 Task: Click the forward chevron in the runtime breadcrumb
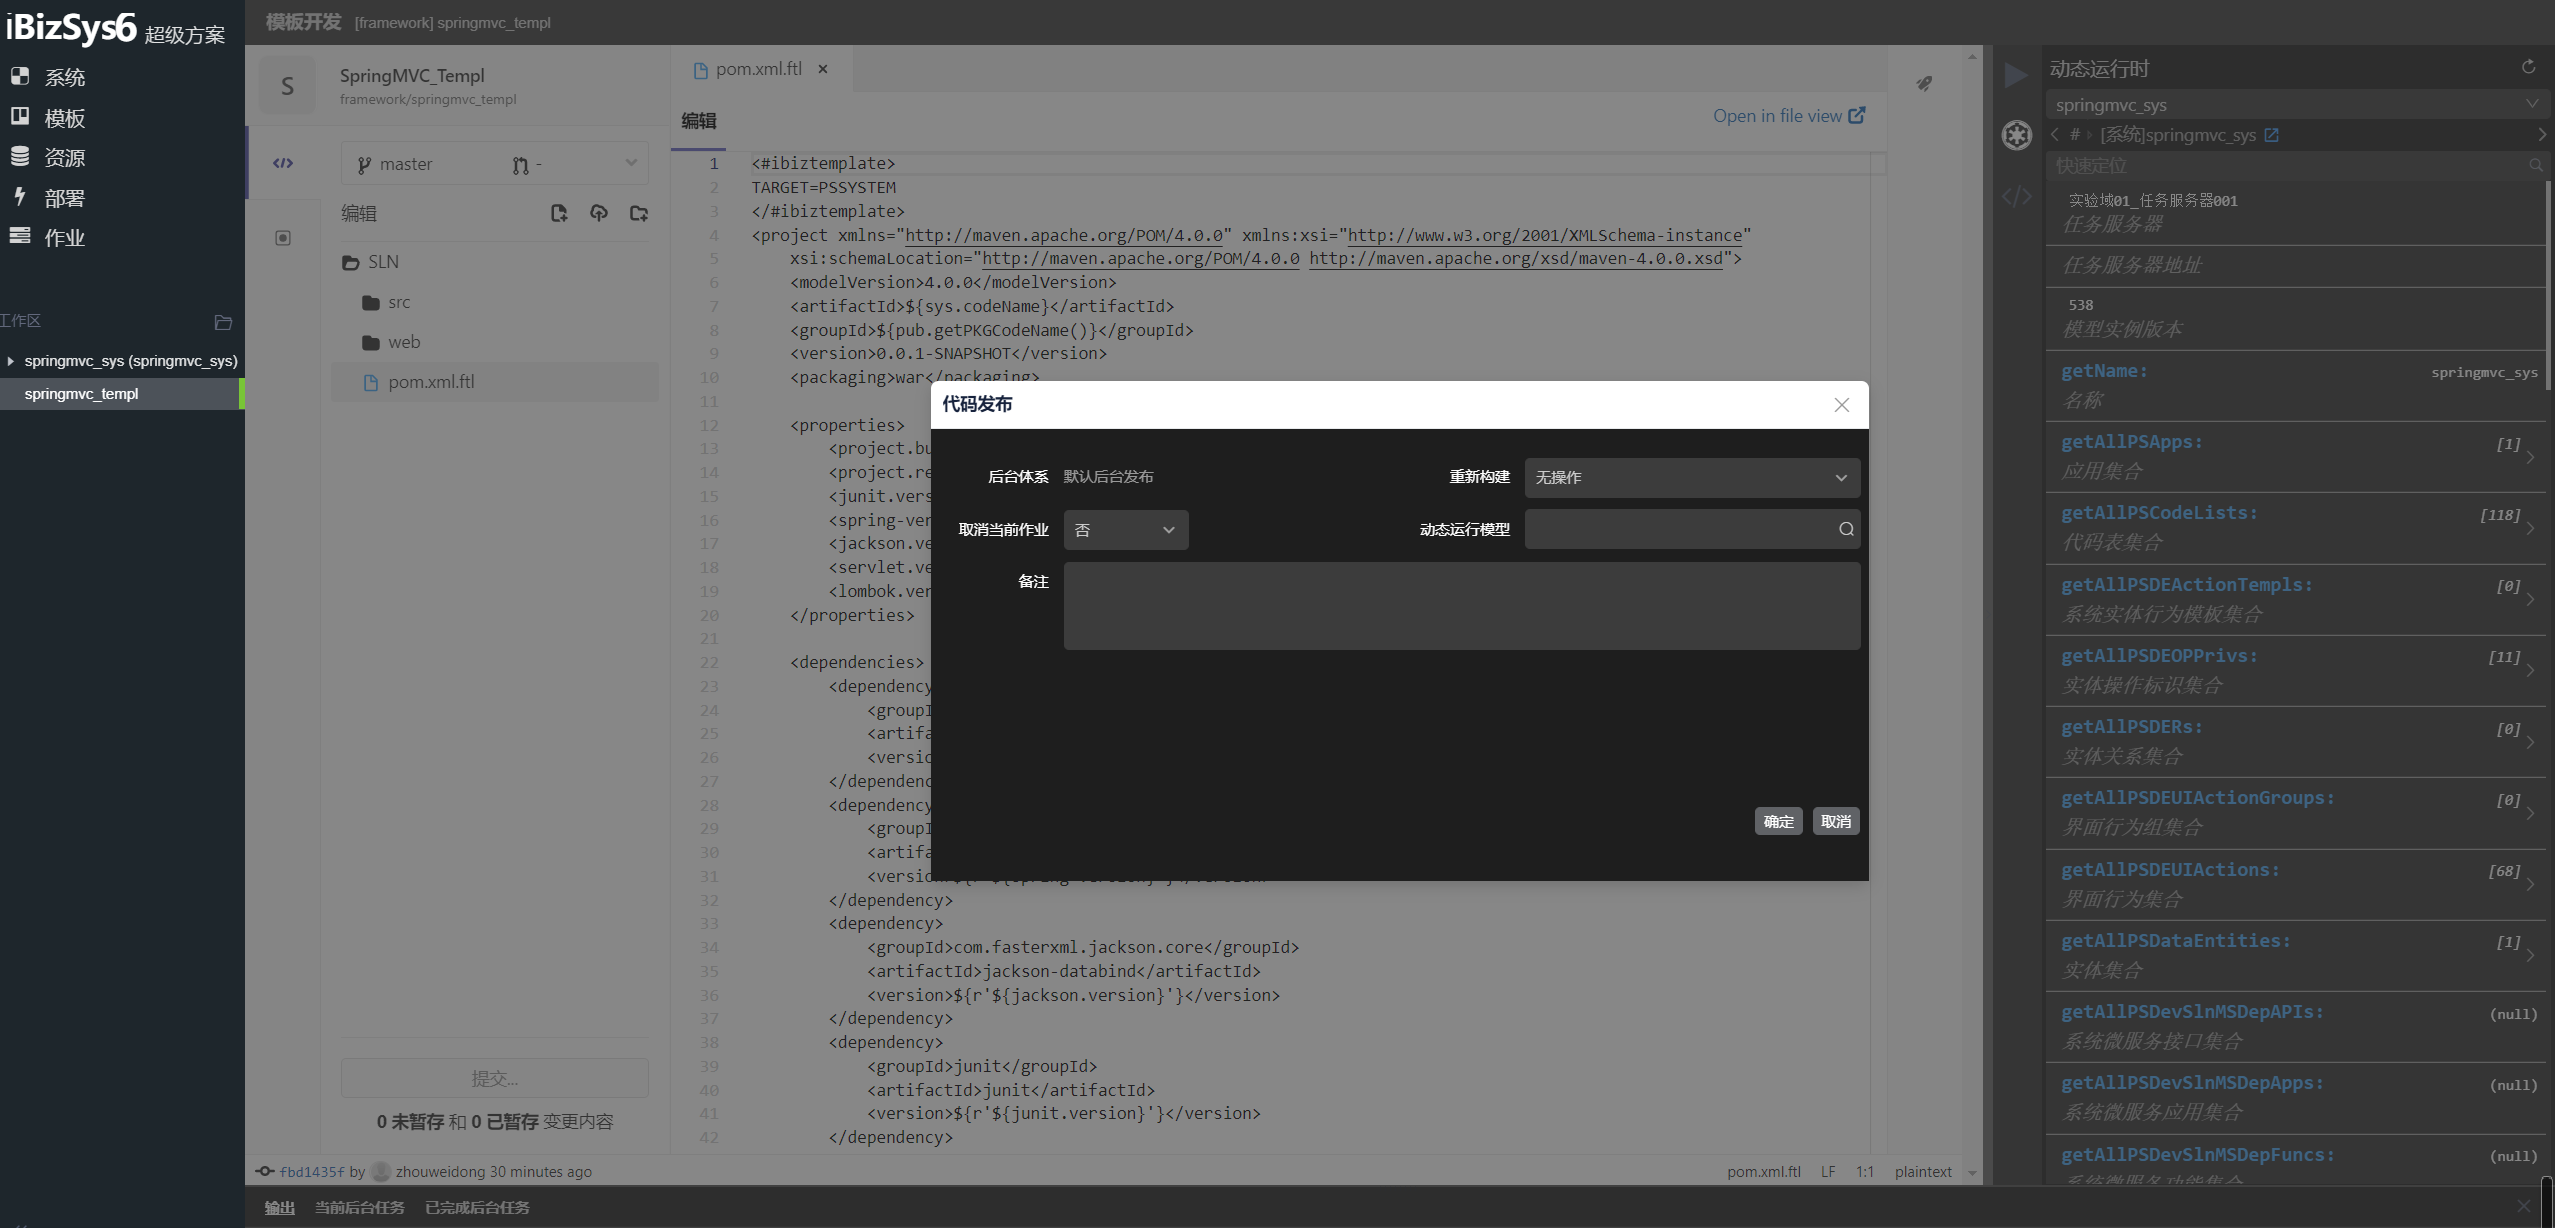(x=2541, y=134)
